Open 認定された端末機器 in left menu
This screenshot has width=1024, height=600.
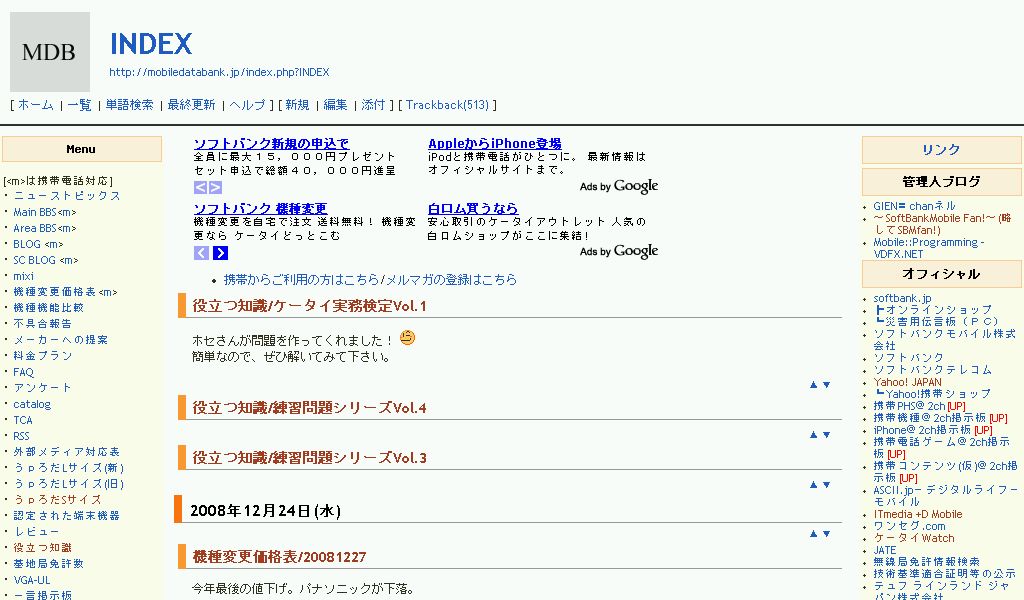(x=67, y=516)
